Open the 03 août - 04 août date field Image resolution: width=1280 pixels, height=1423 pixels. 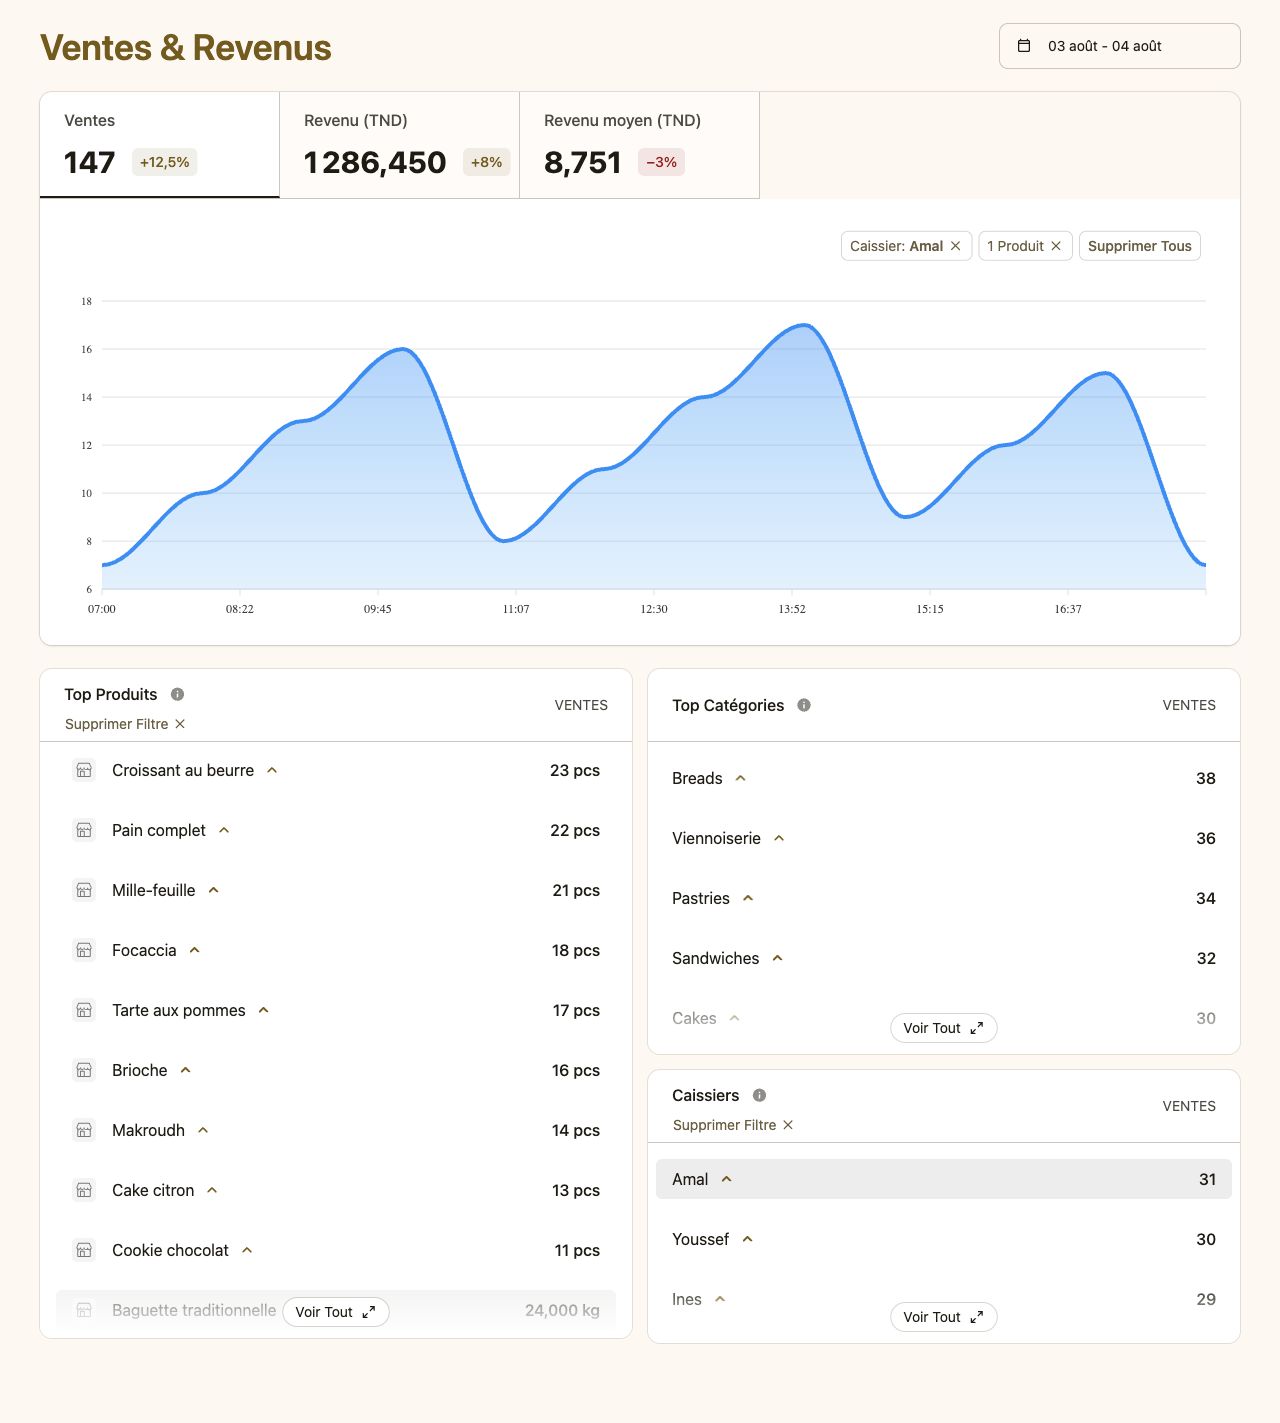click(x=1120, y=46)
